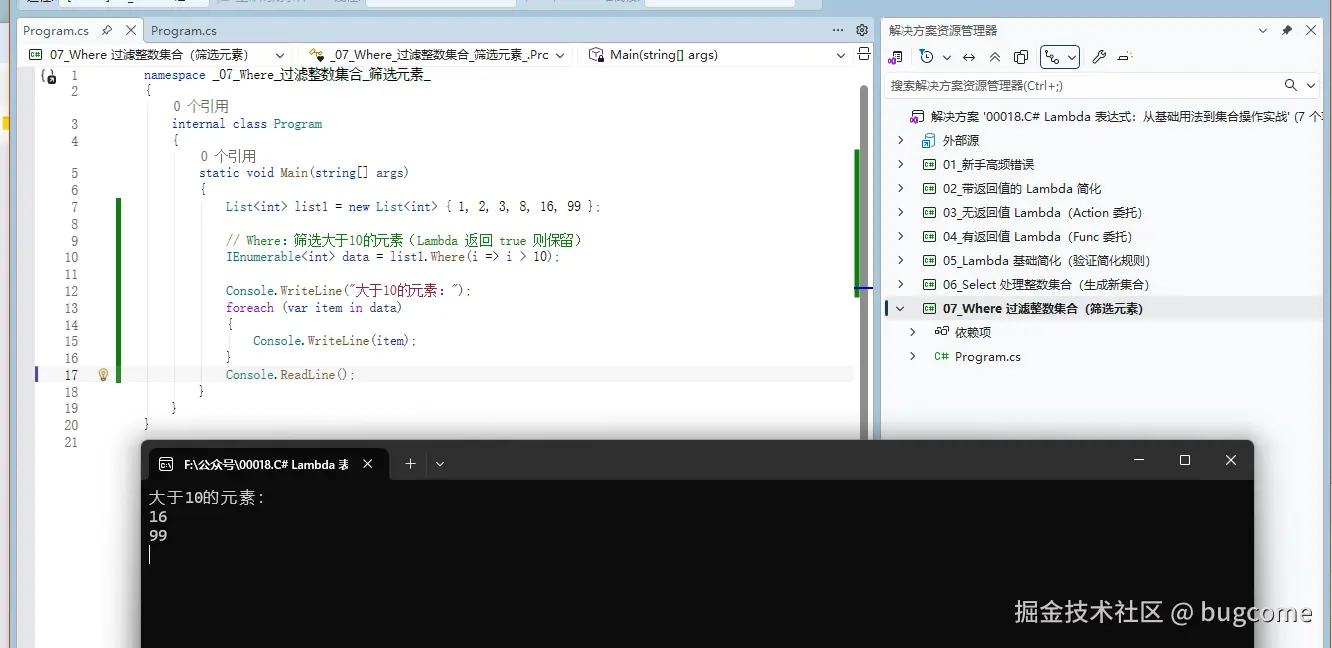
Task: Open the type dropdown _07_Where_过滤整数集合_筛选元素_.Prc
Action: pyautogui.click(x=438, y=55)
